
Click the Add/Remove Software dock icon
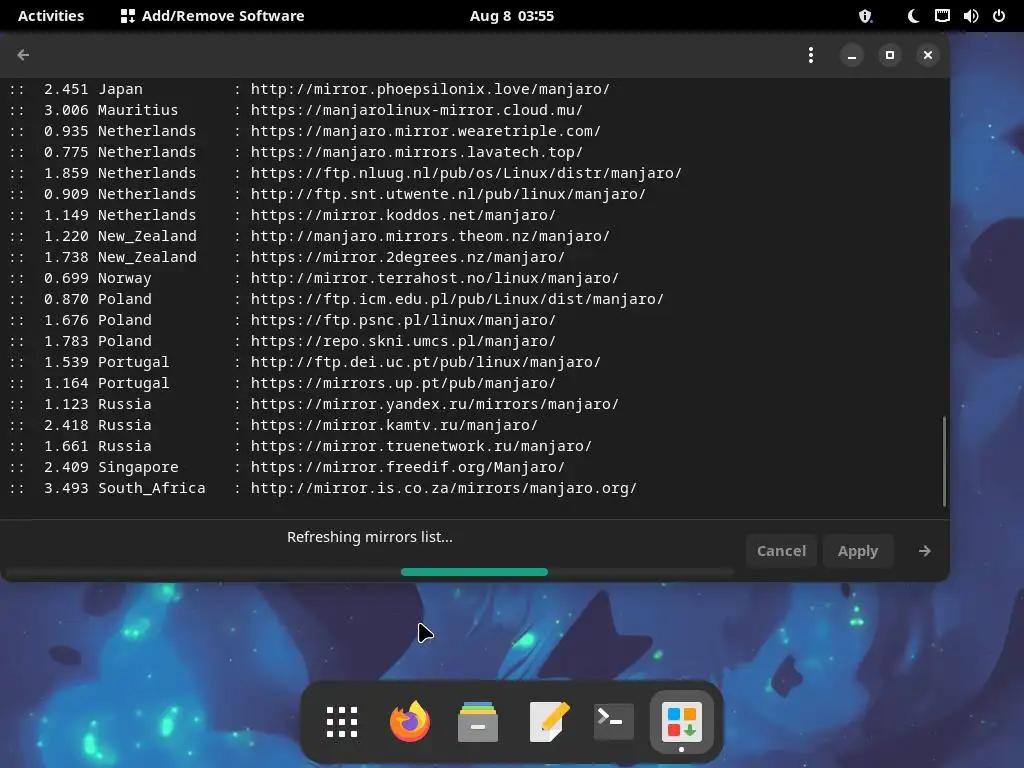(681, 722)
